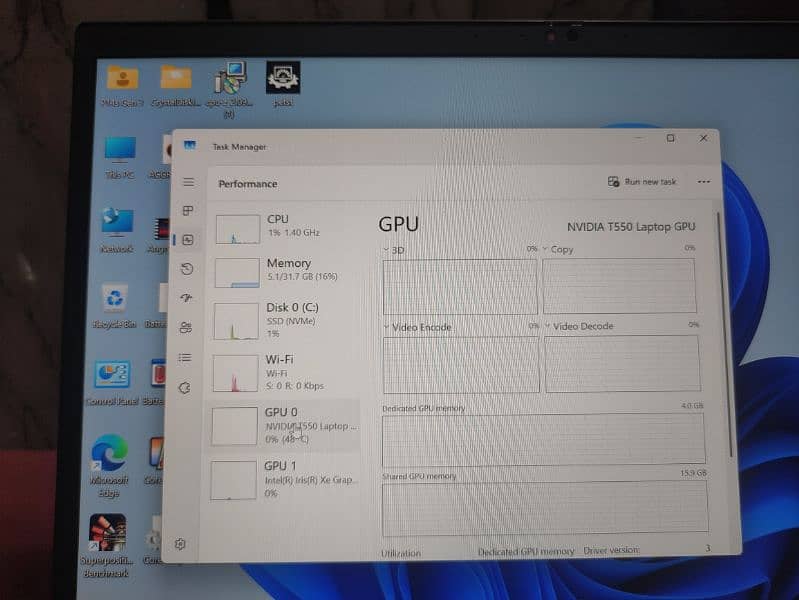The image size is (799, 600).
Task: Click the 'S: 0 R: 0 Kbps' Wi-Fi value
Action: (295, 386)
